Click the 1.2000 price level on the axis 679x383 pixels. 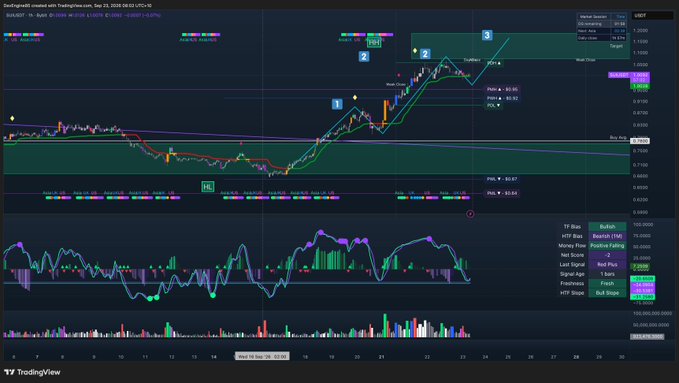(640, 31)
